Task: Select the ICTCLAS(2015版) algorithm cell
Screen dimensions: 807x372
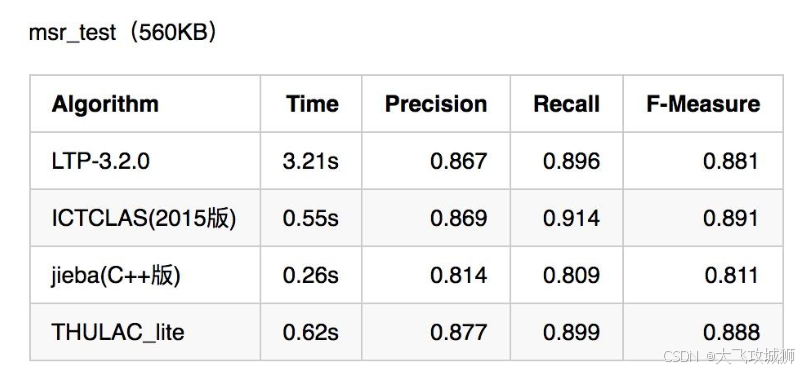Action: coord(144,219)
